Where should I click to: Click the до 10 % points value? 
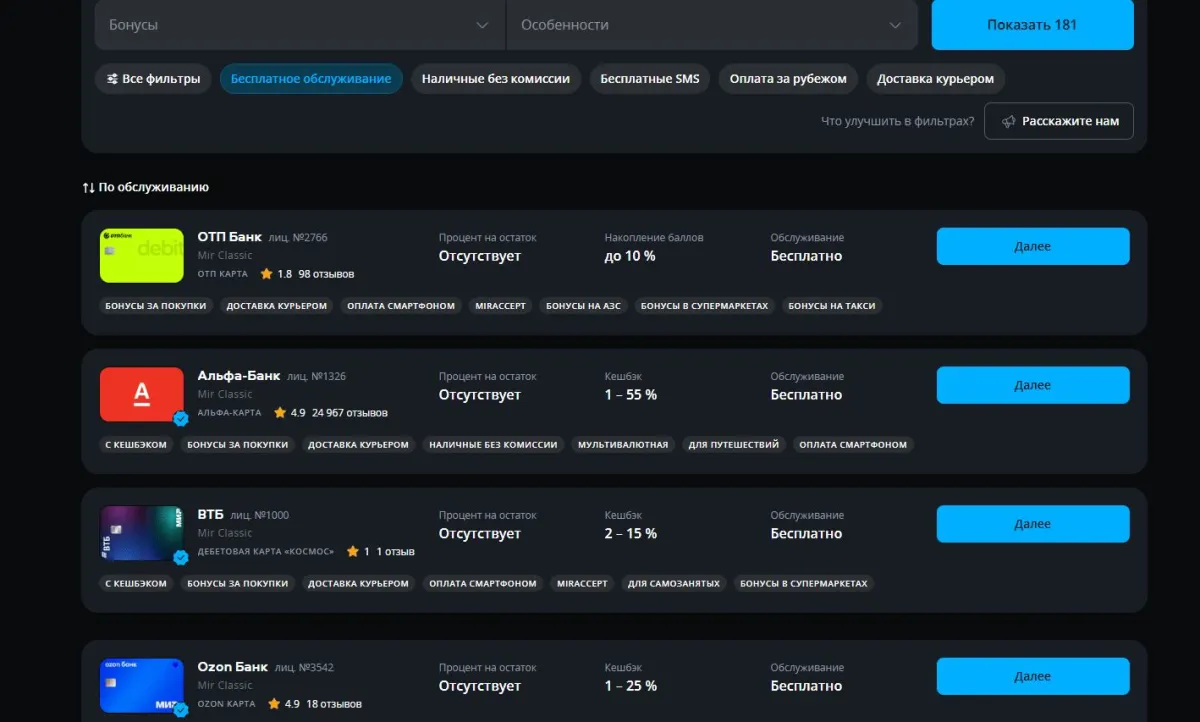coord(630,256)
